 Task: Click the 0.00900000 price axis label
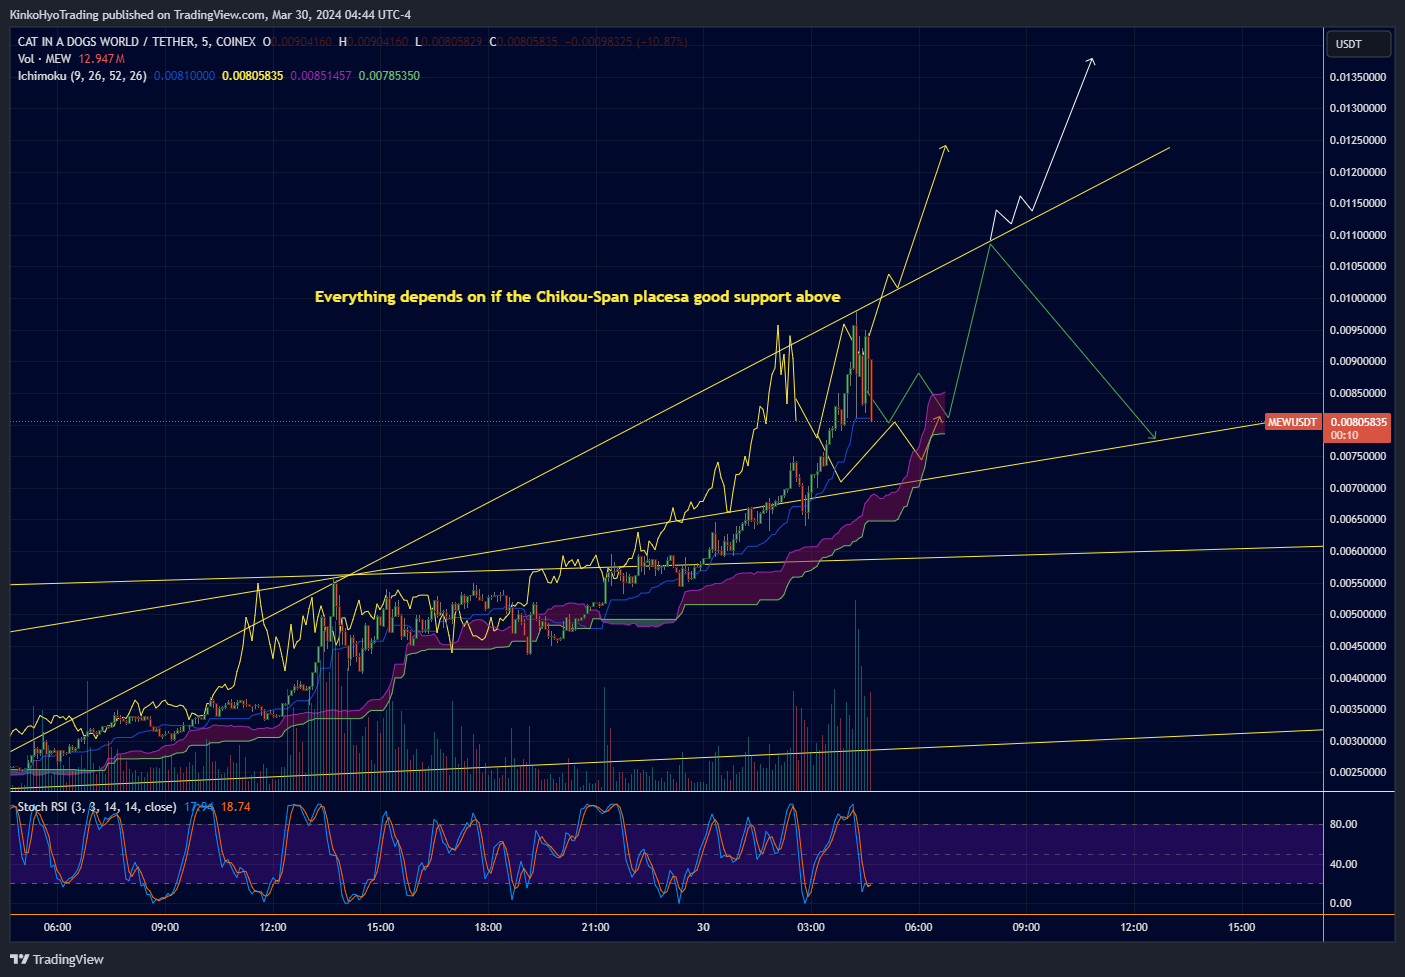tap(1358, 361)
